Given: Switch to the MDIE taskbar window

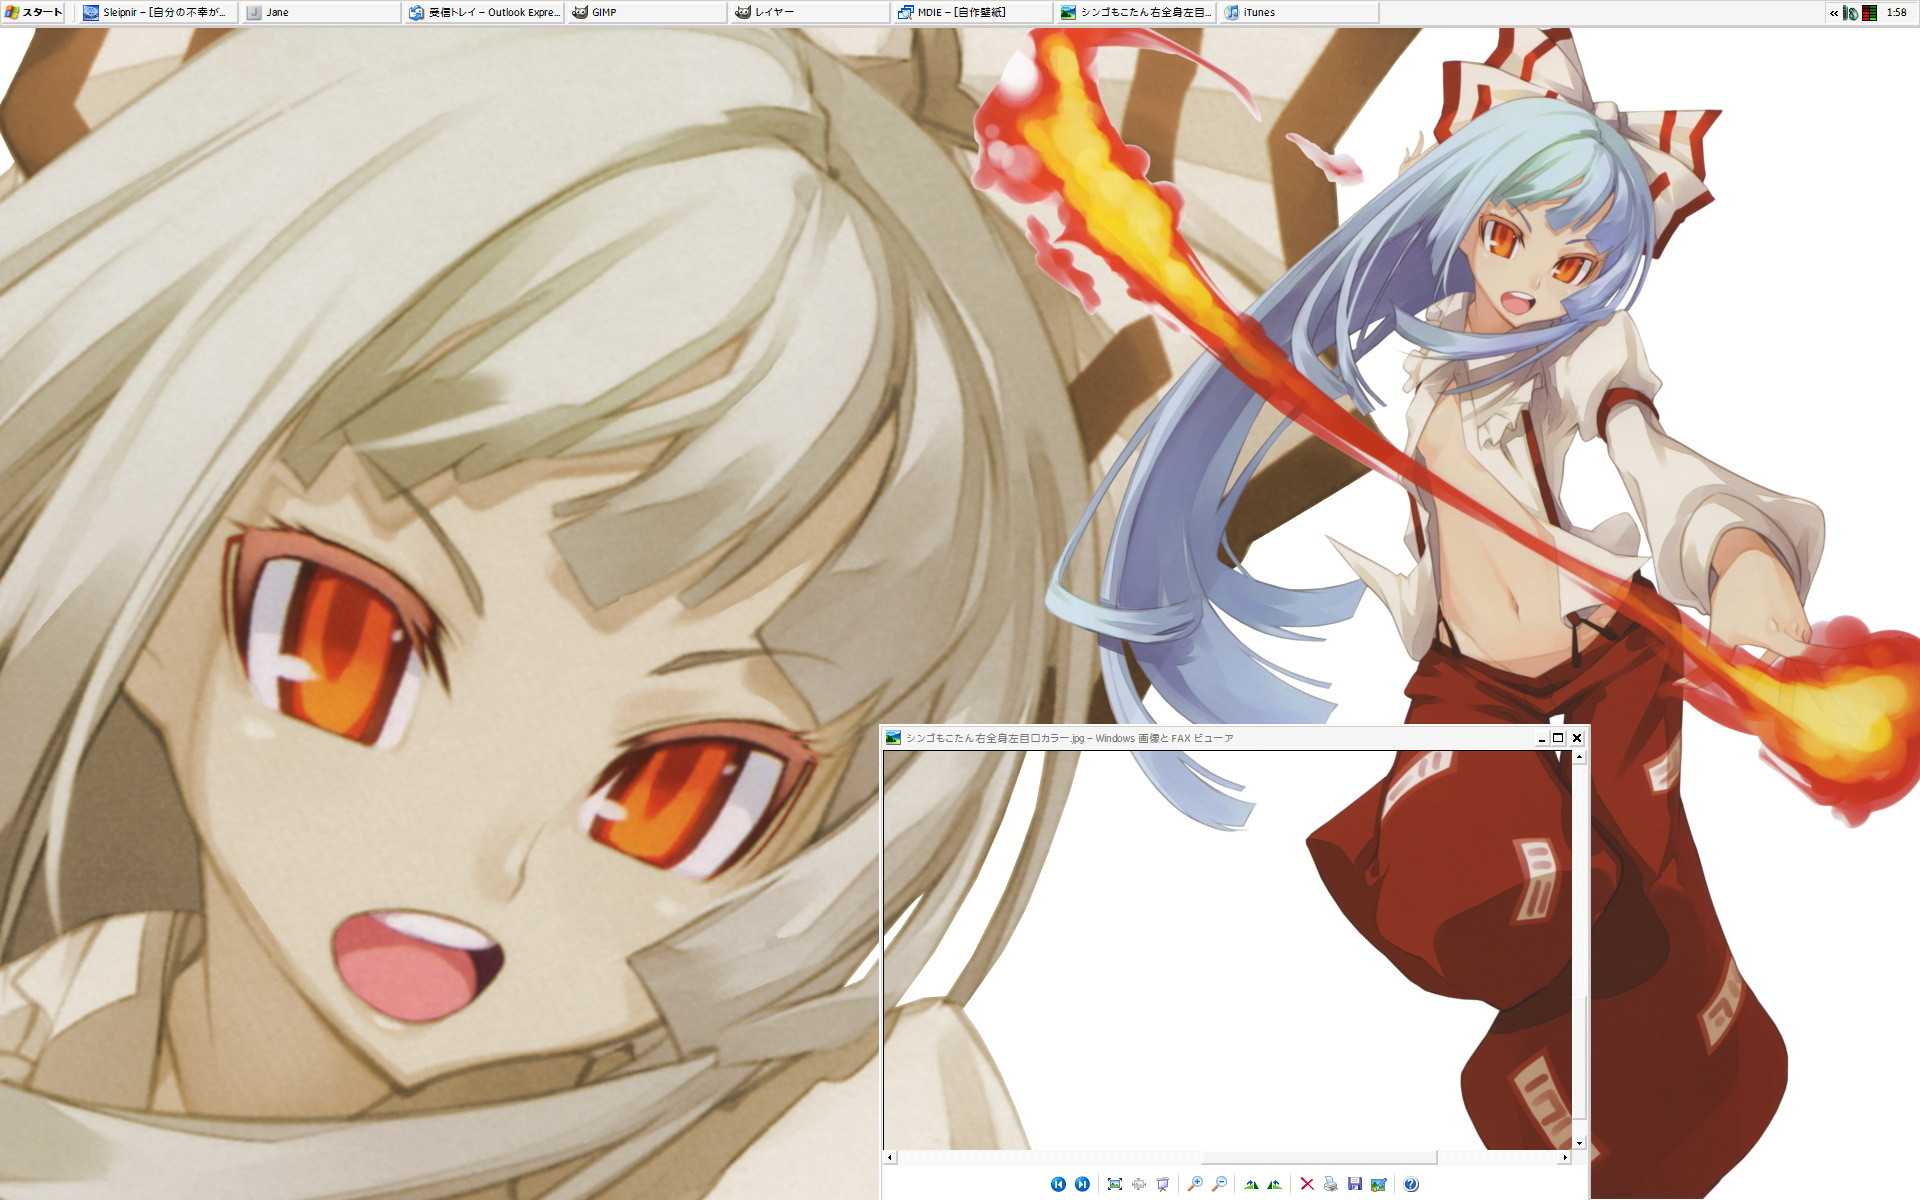Looking at the screenshot, I should tap(972, 12).
